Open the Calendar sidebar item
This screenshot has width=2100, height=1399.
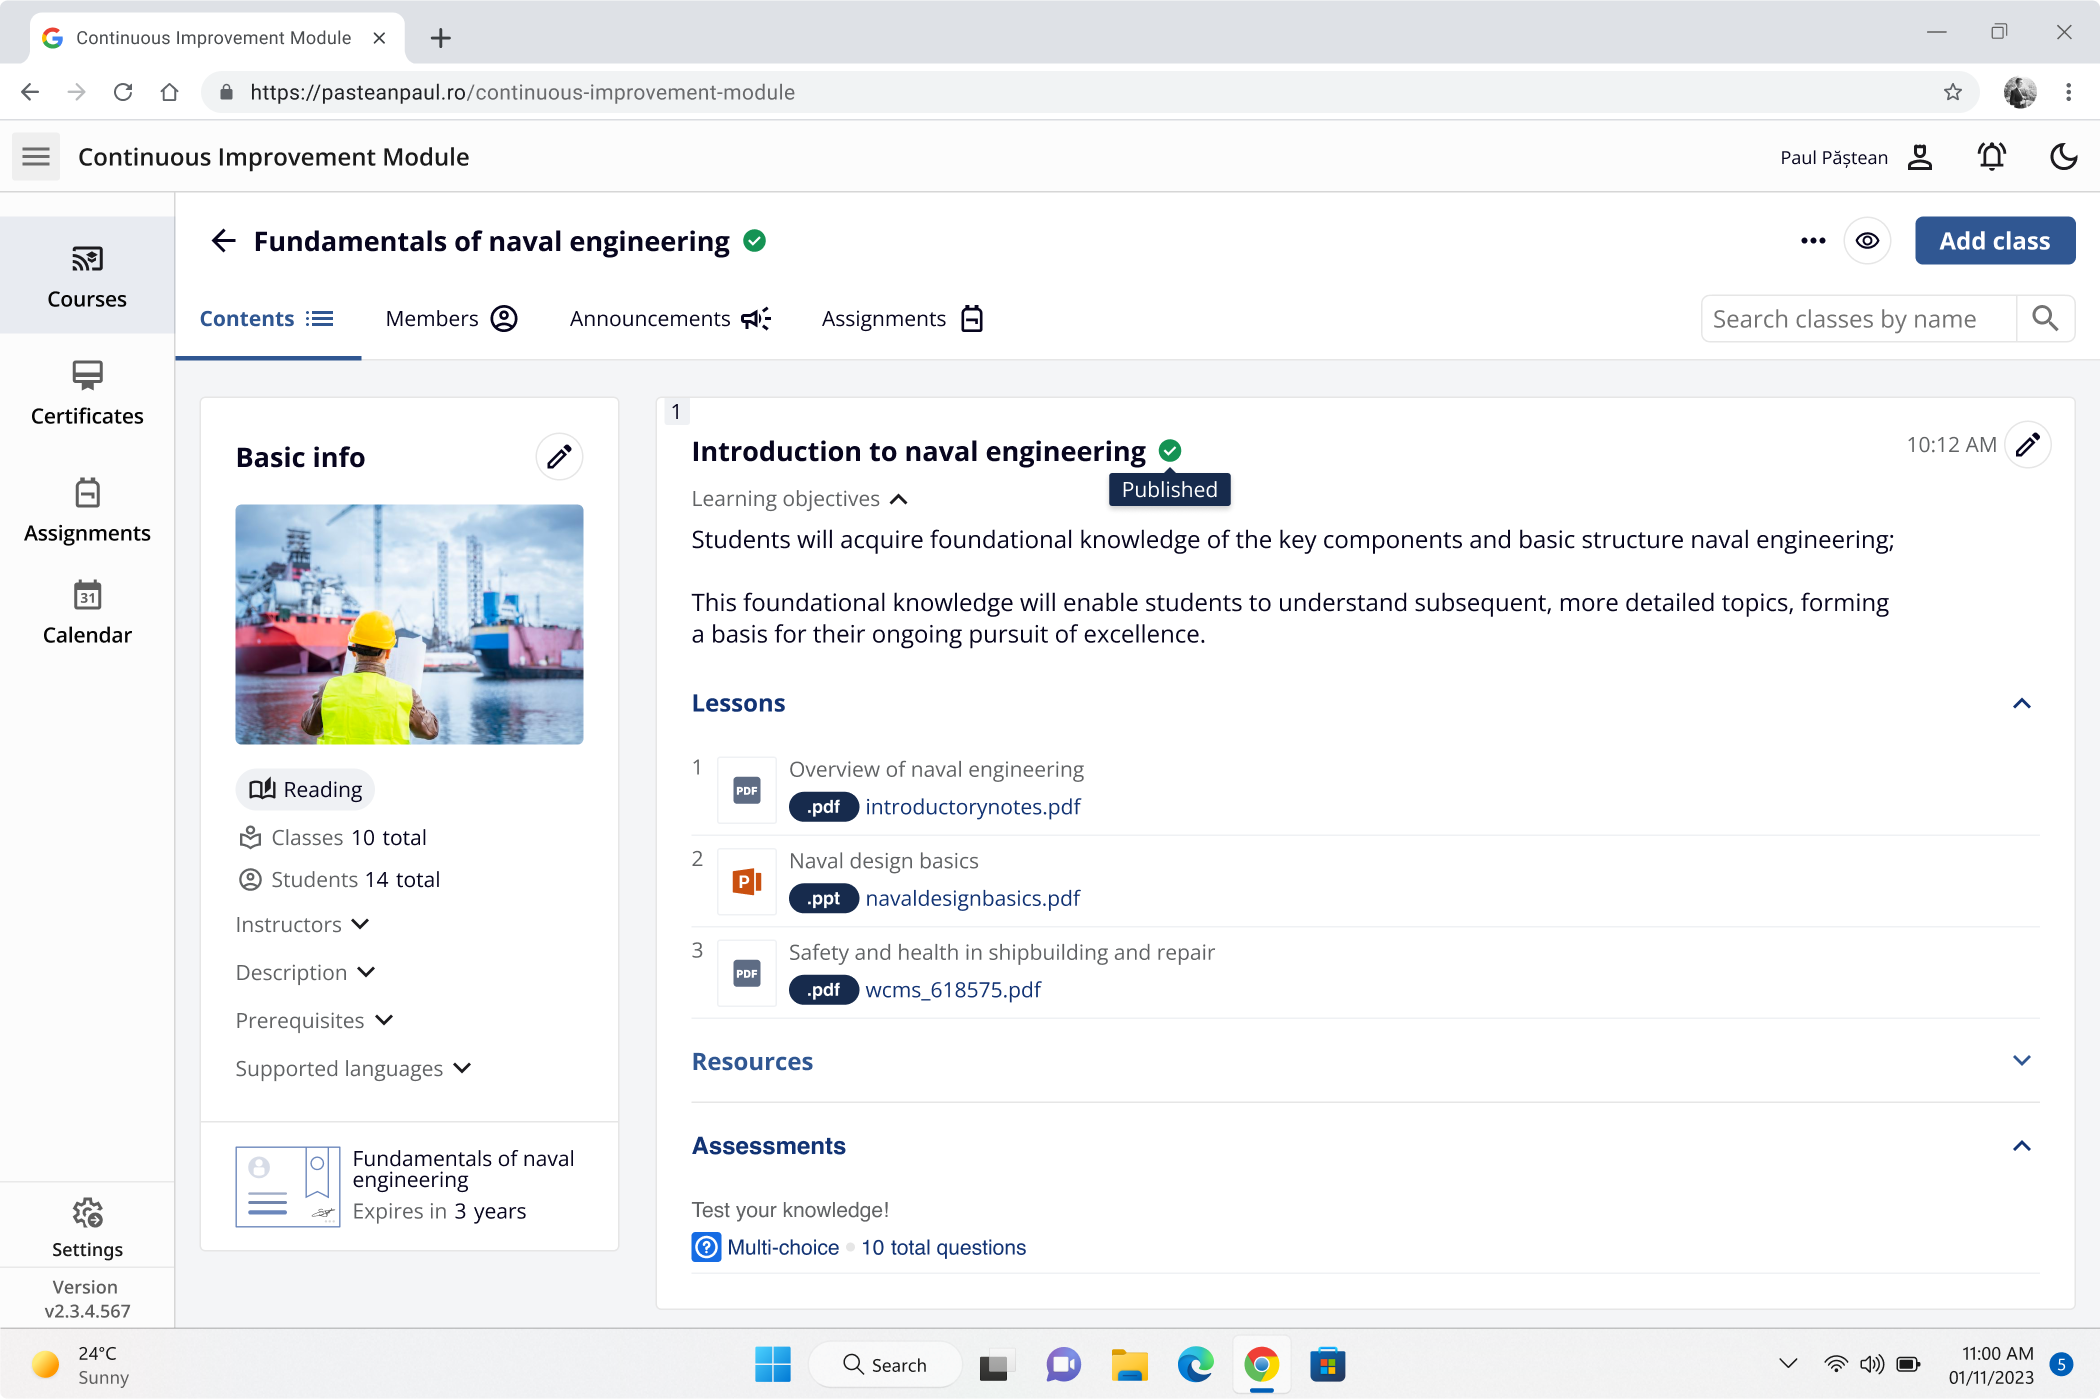pyautogui.click(x=87, y=612)
